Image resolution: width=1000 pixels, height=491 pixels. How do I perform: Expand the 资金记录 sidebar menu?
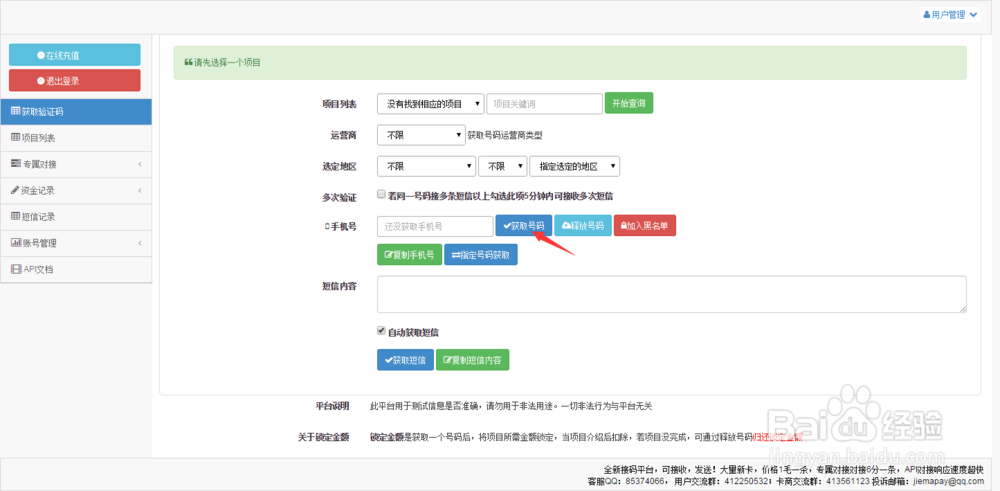pos(76,191)
